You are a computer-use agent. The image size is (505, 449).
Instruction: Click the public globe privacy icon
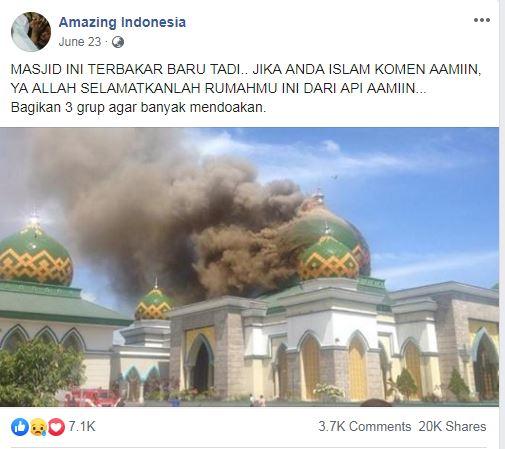coord(118,42)
